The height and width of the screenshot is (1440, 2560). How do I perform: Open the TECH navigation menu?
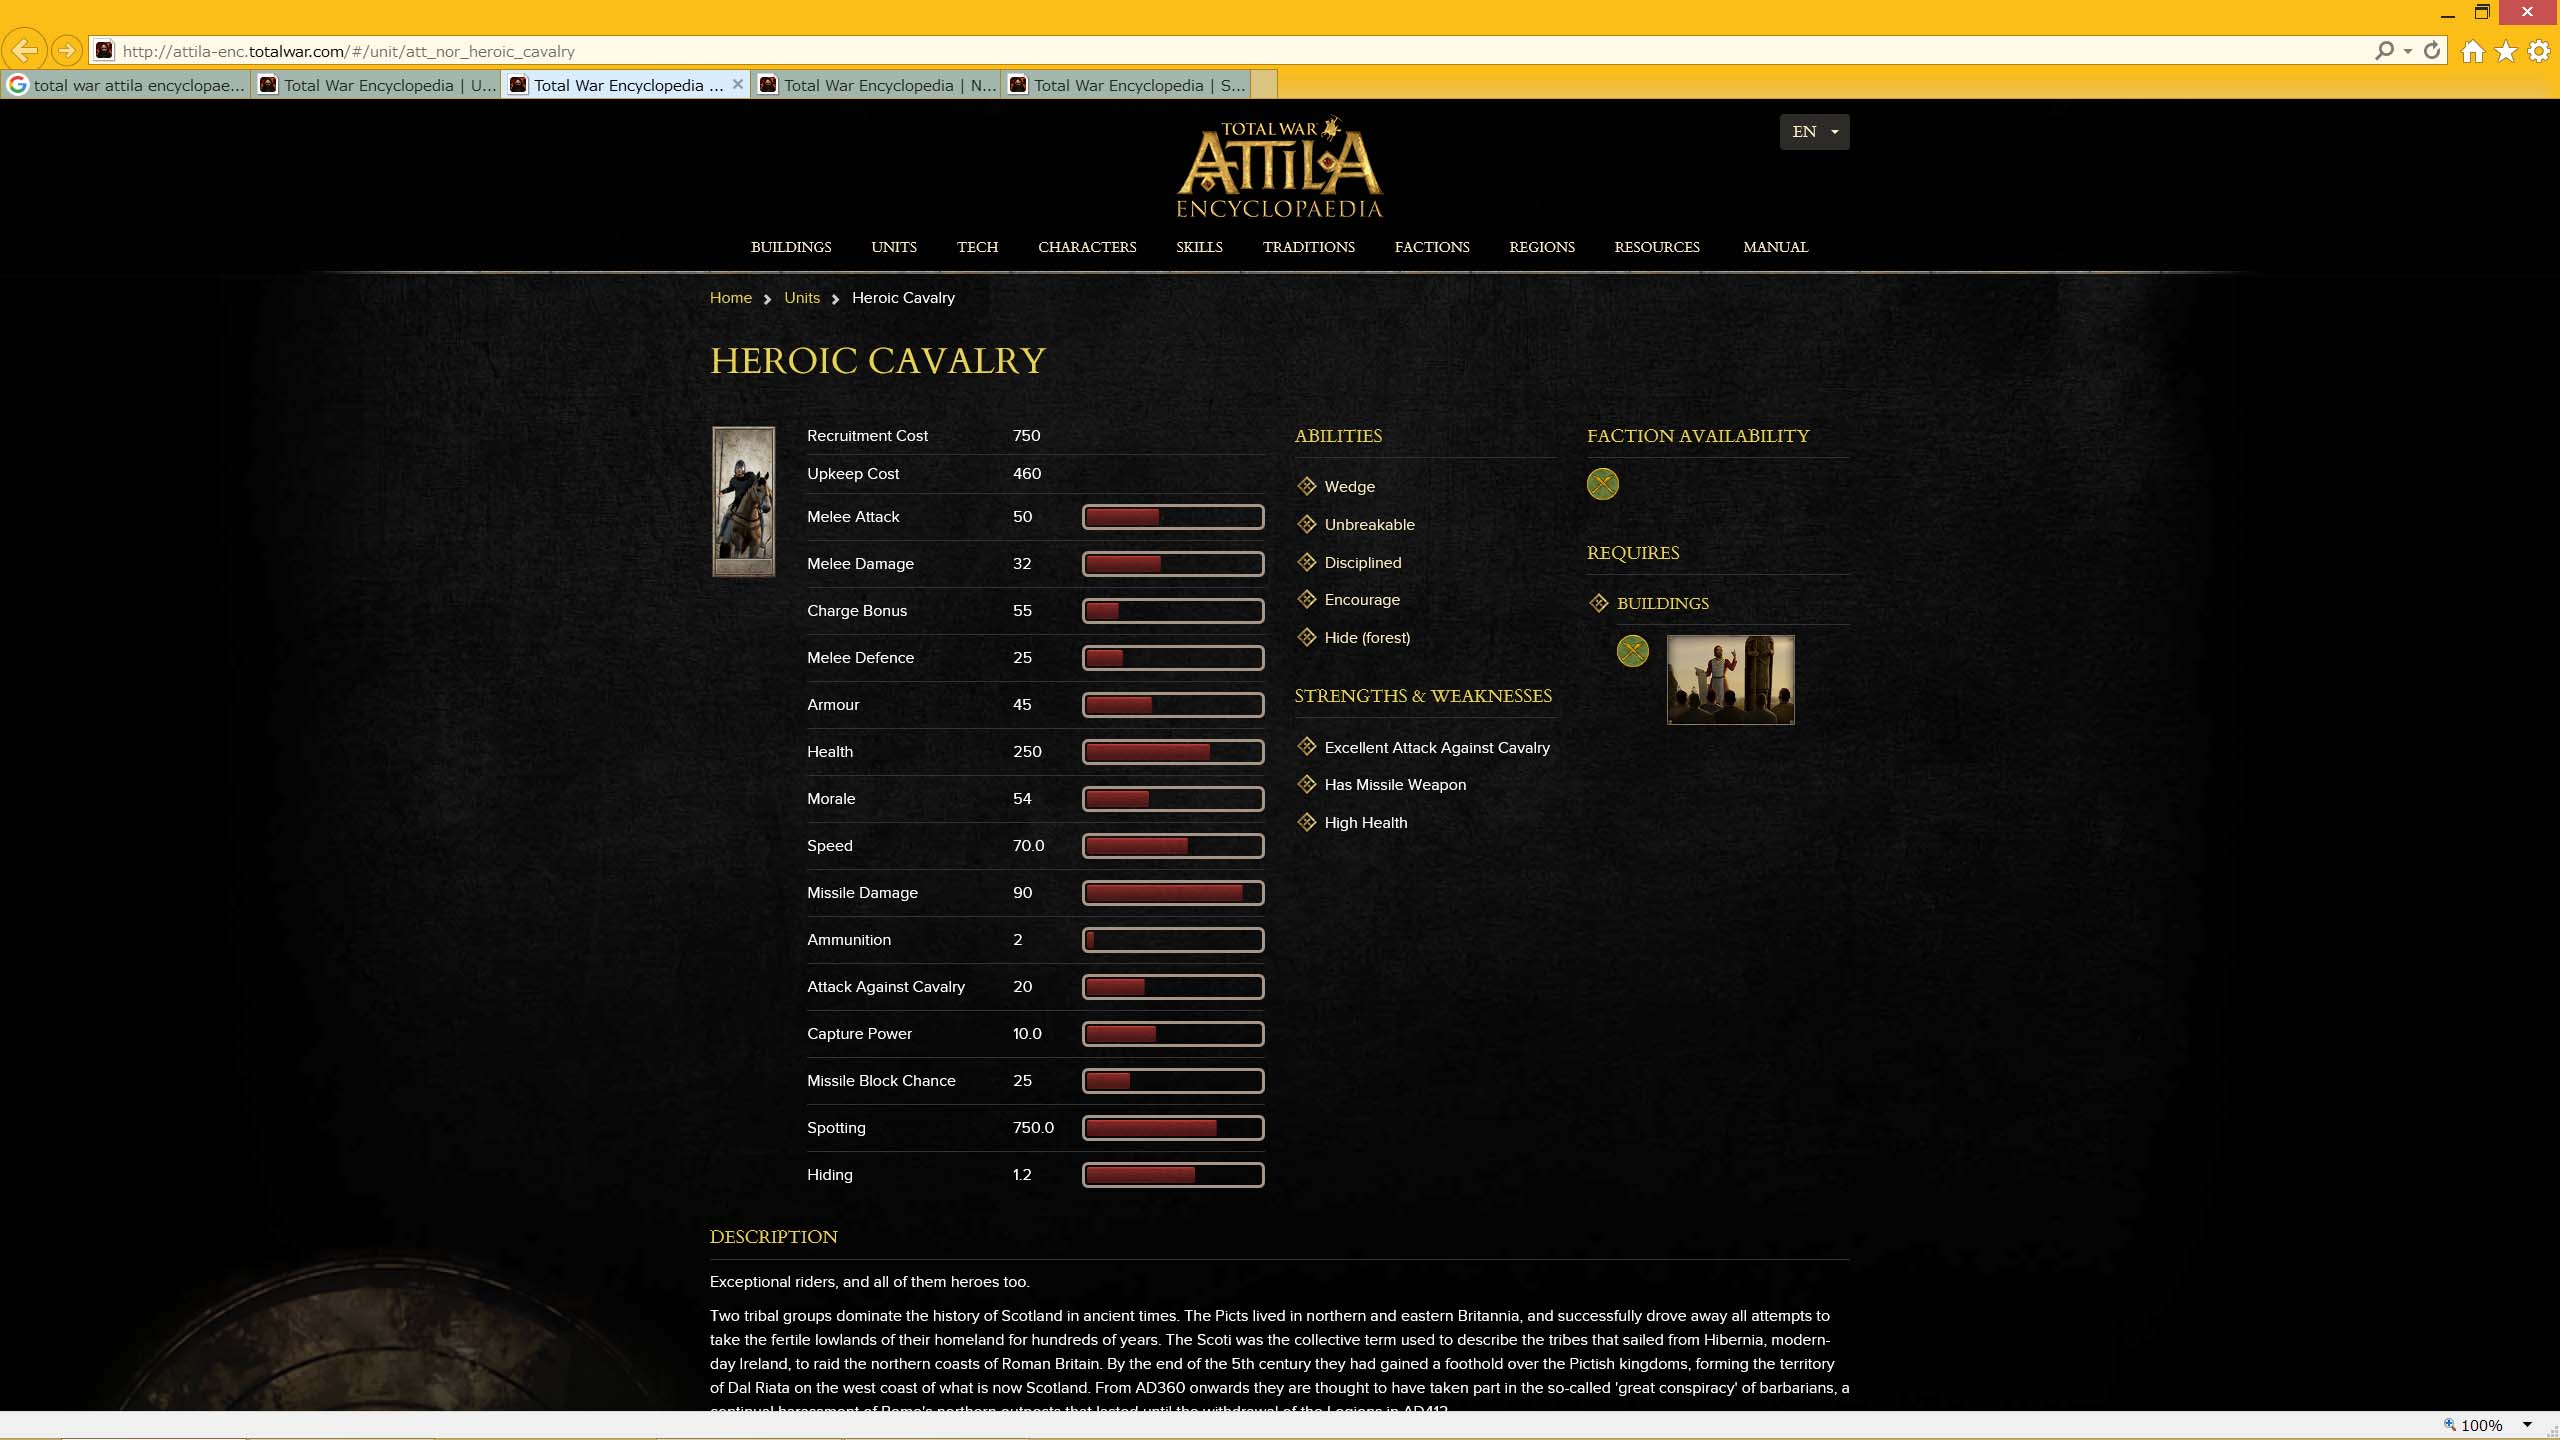(x=977, y=247)
